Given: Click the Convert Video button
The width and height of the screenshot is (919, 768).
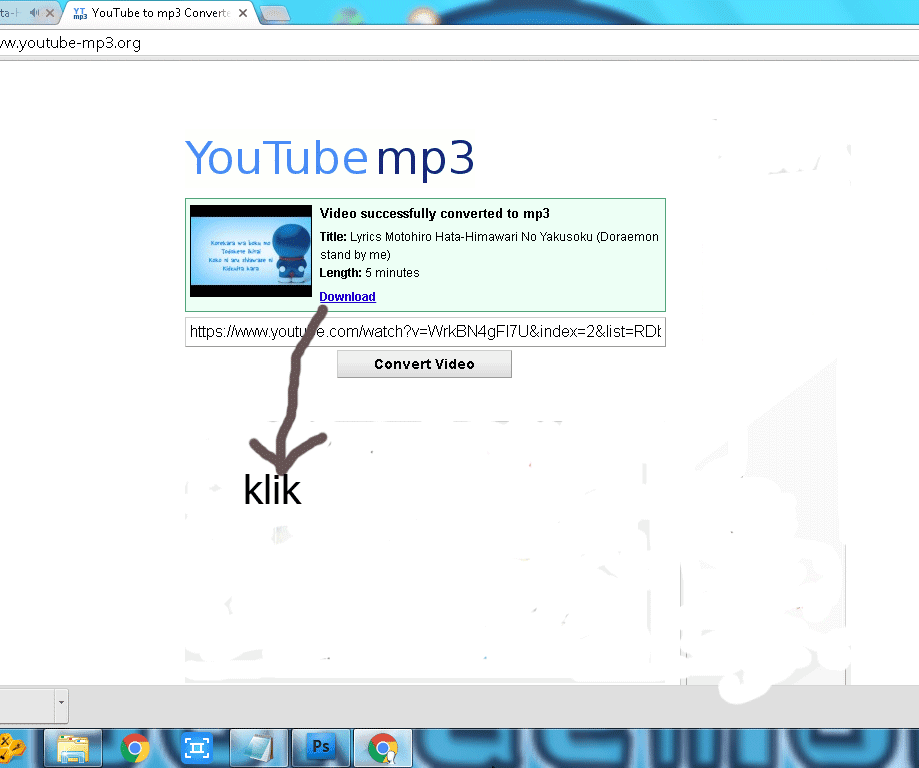Looking at the screenshot, I should pyautogui.click(x=424, y=364).
